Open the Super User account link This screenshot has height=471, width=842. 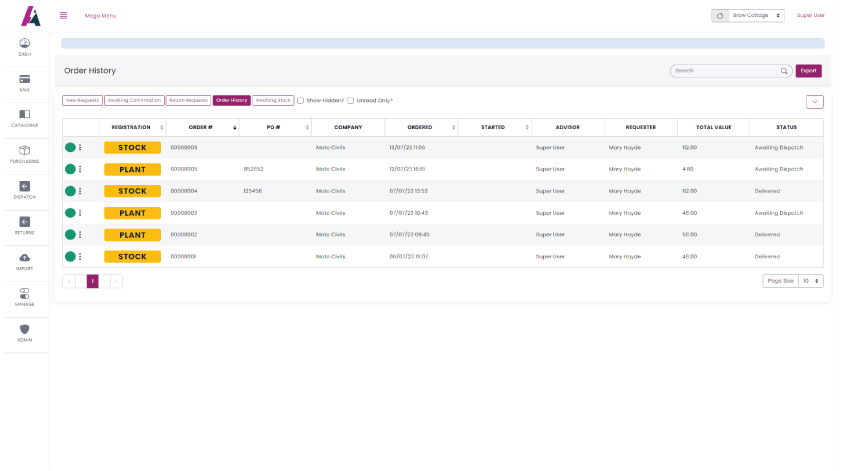[810, 16]
